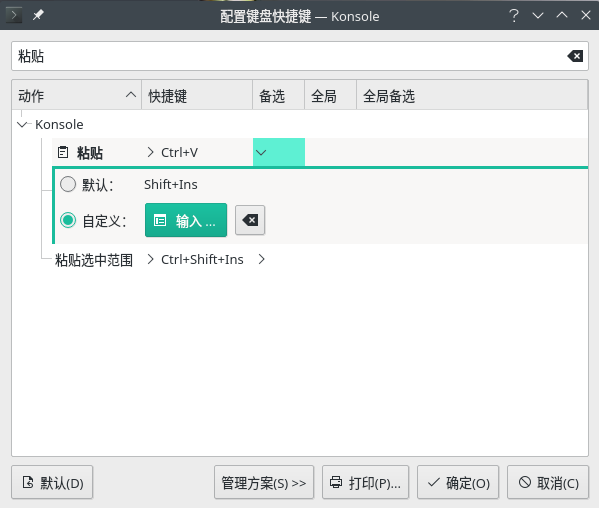This screenshot has width=599, height=508.
Task: Open 管理方案(S) options
Action: pos(264,482)
